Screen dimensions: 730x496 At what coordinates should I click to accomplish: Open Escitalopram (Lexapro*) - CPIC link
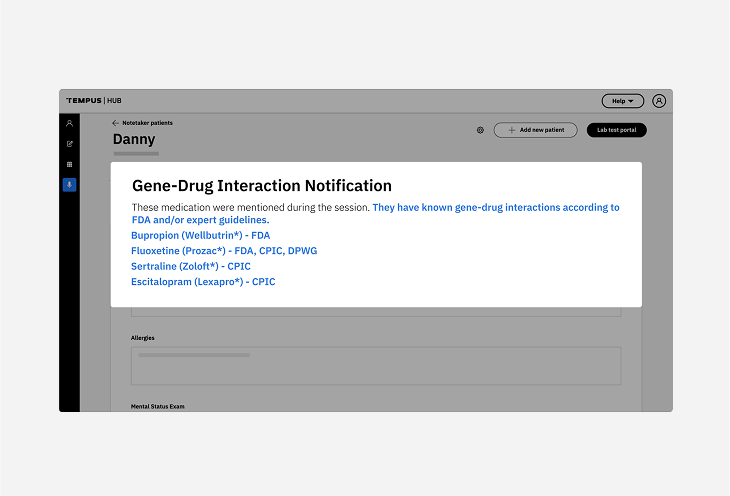click(x=203, y=282)
